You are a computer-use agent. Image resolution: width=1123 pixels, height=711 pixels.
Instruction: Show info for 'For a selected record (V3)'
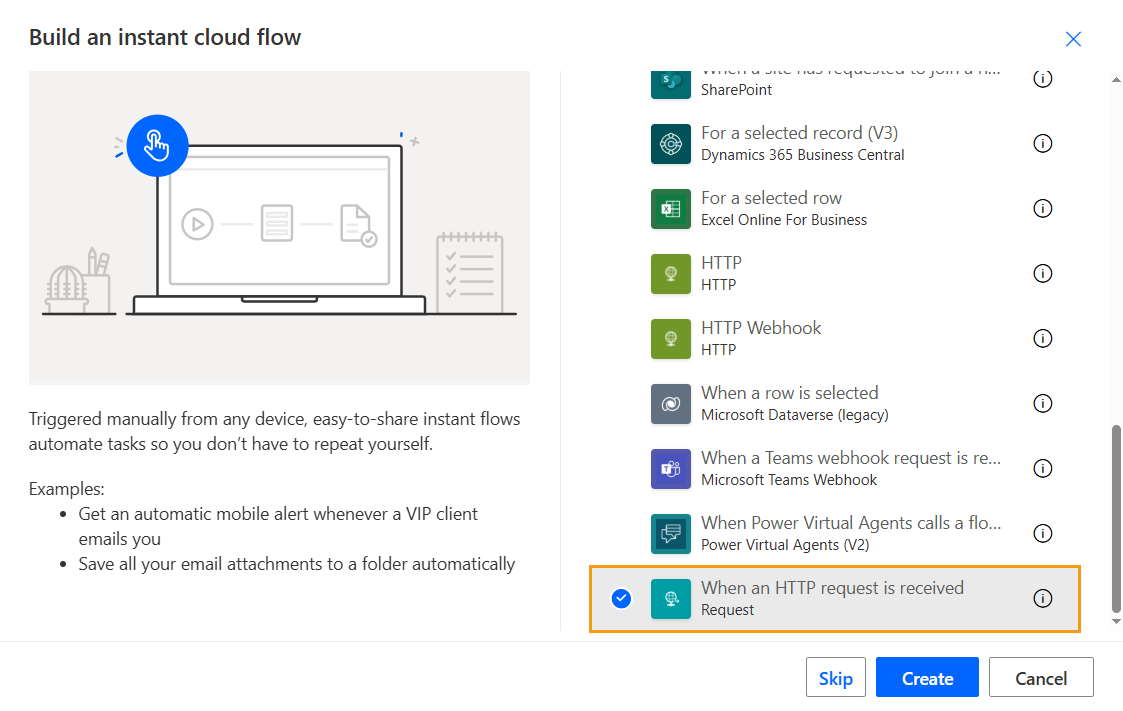coord(1043,144)
